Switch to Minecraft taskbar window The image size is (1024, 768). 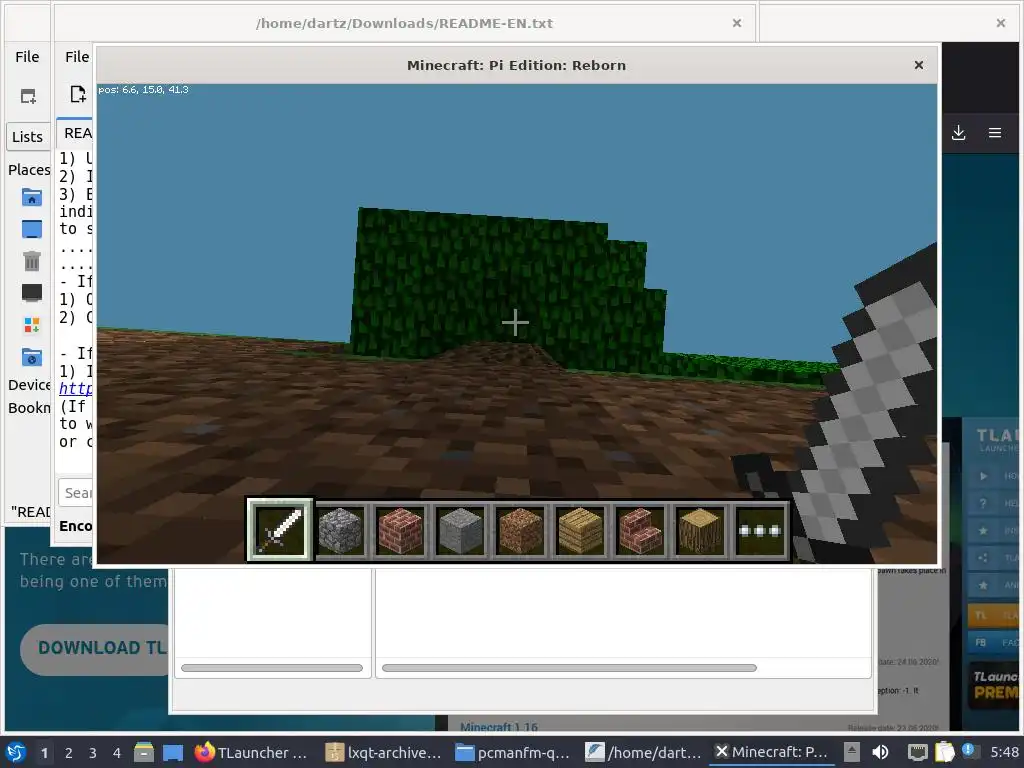coord(772,752)
